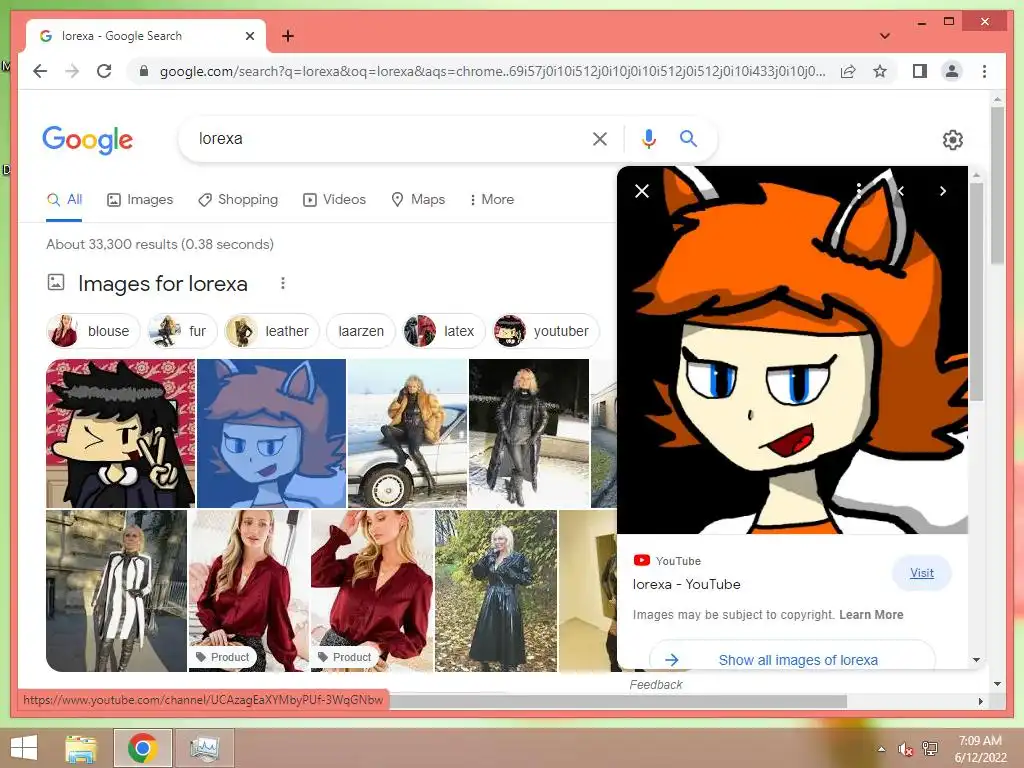Open the monitor app in taskbar
Screen dimensions: 1024x768
204,748
